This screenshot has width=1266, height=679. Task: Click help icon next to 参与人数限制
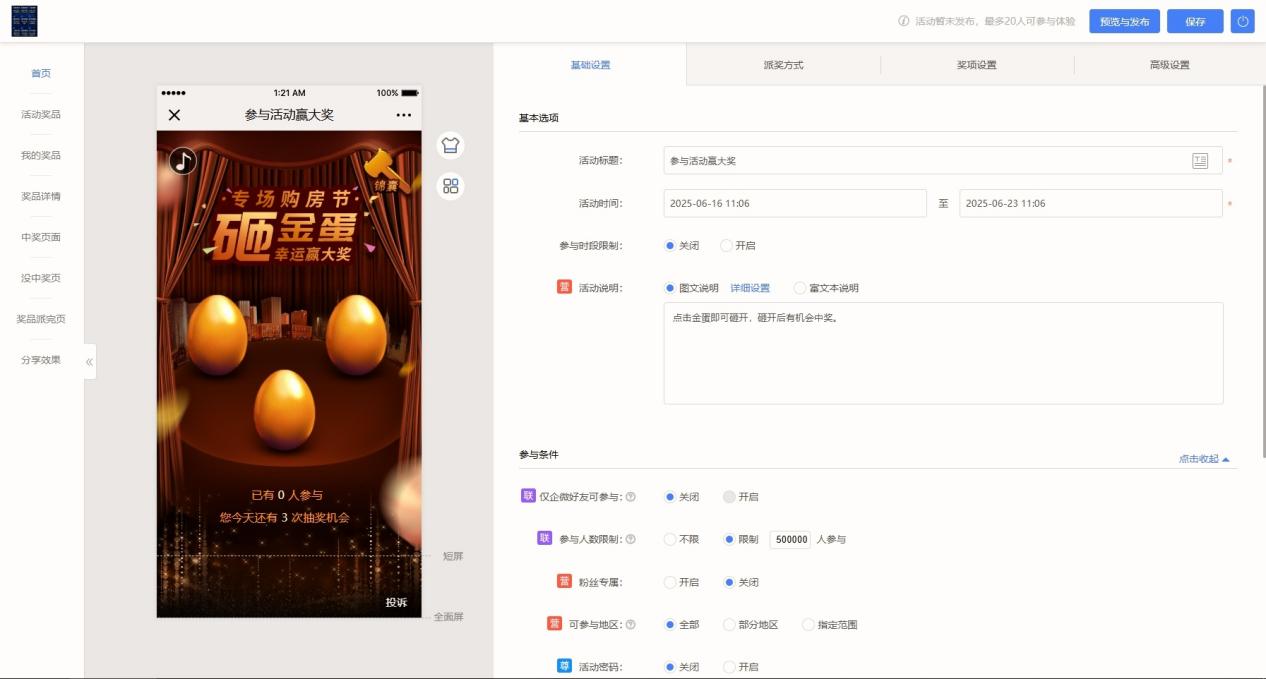coord(630,540)
